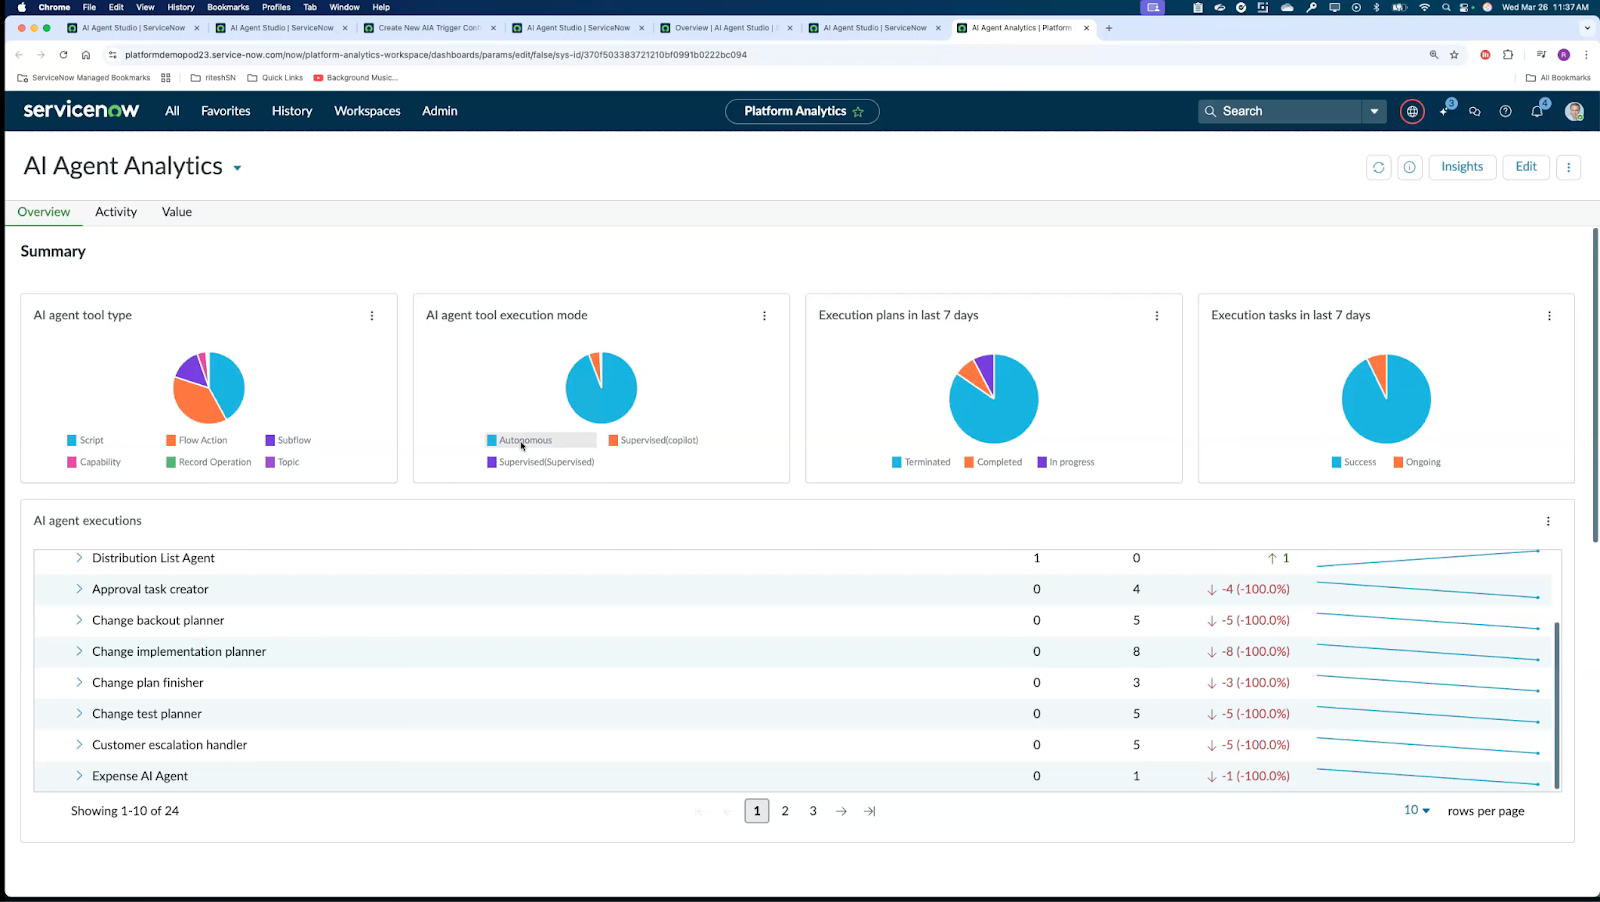1600x902 pixels.
Task: Click the tool type pie chart
Action: [209, 387]
